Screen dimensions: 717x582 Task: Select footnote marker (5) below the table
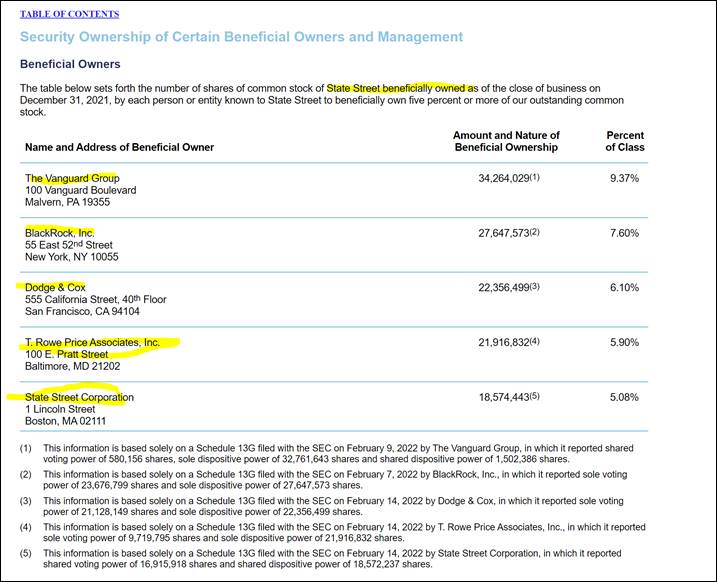click(26, 554)
